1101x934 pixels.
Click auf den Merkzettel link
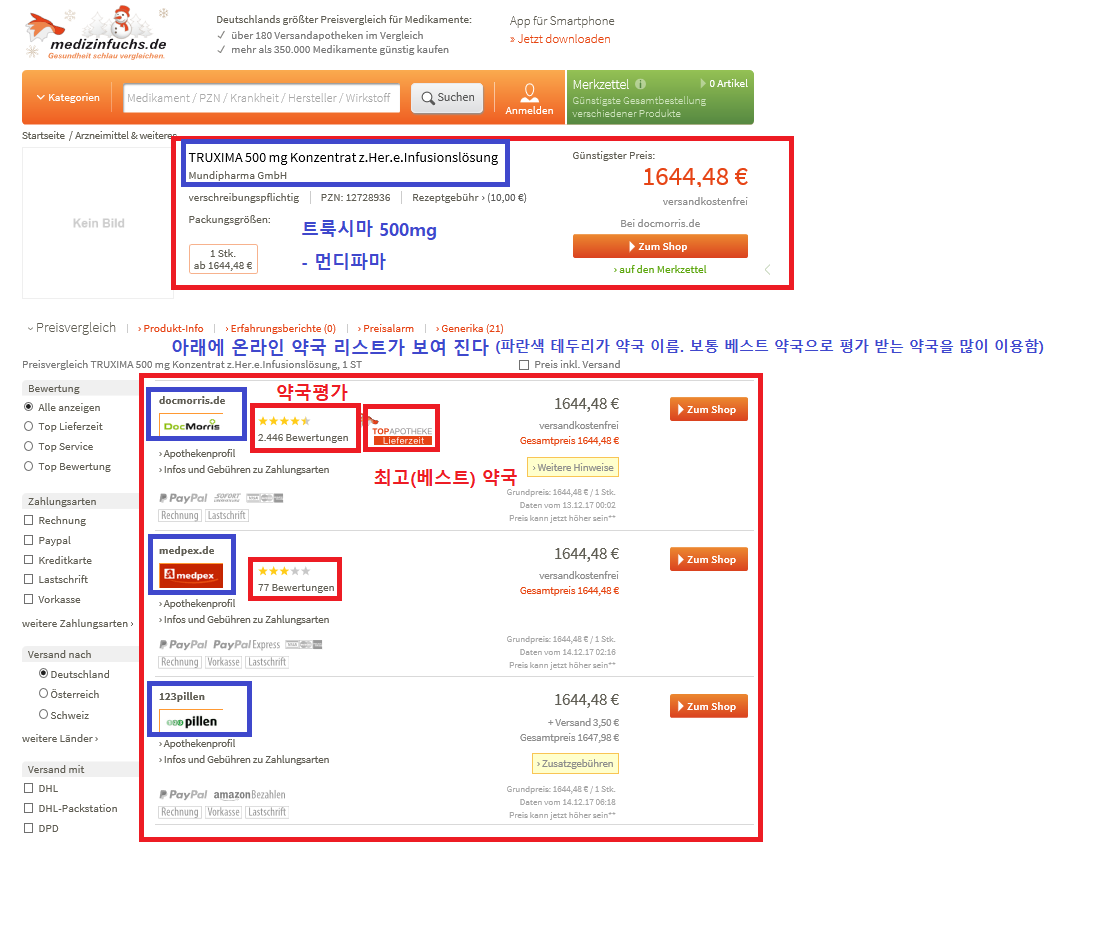click(660, 270)
